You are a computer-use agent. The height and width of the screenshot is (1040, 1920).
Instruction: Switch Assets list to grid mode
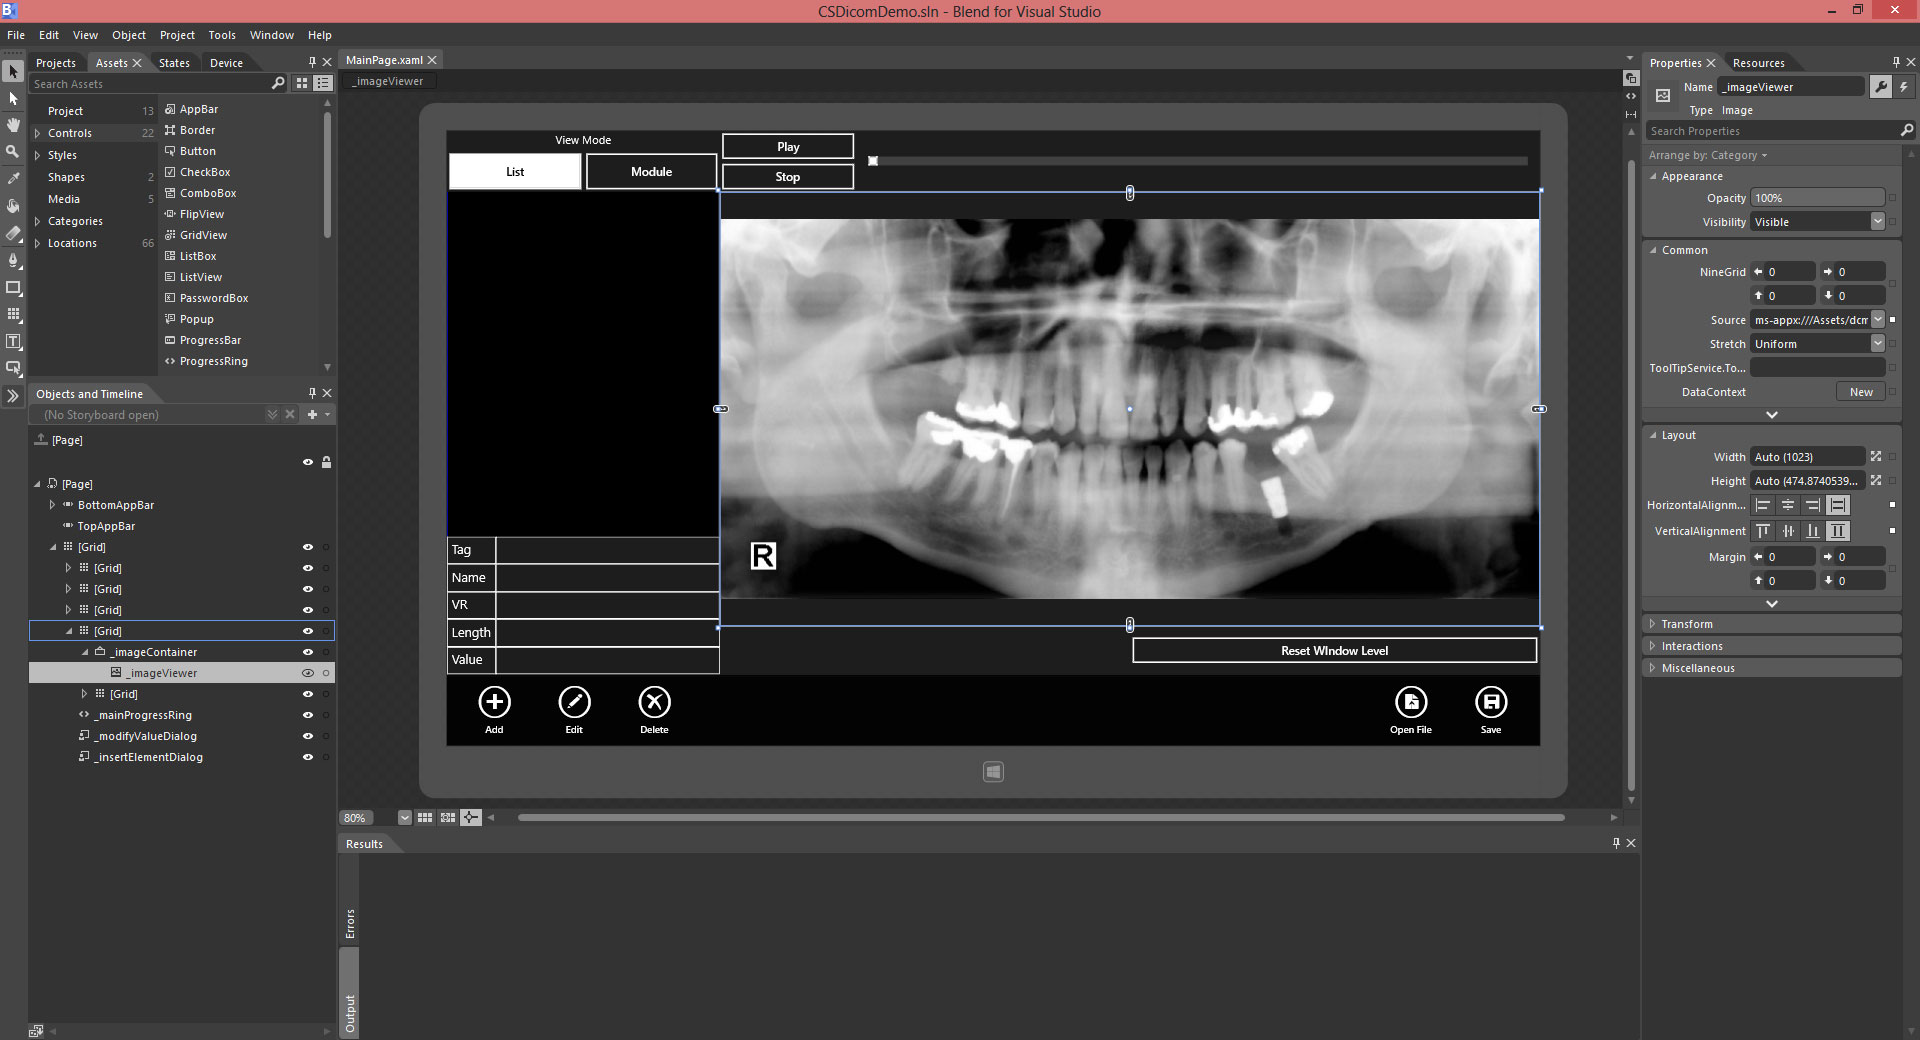[302, 84]
